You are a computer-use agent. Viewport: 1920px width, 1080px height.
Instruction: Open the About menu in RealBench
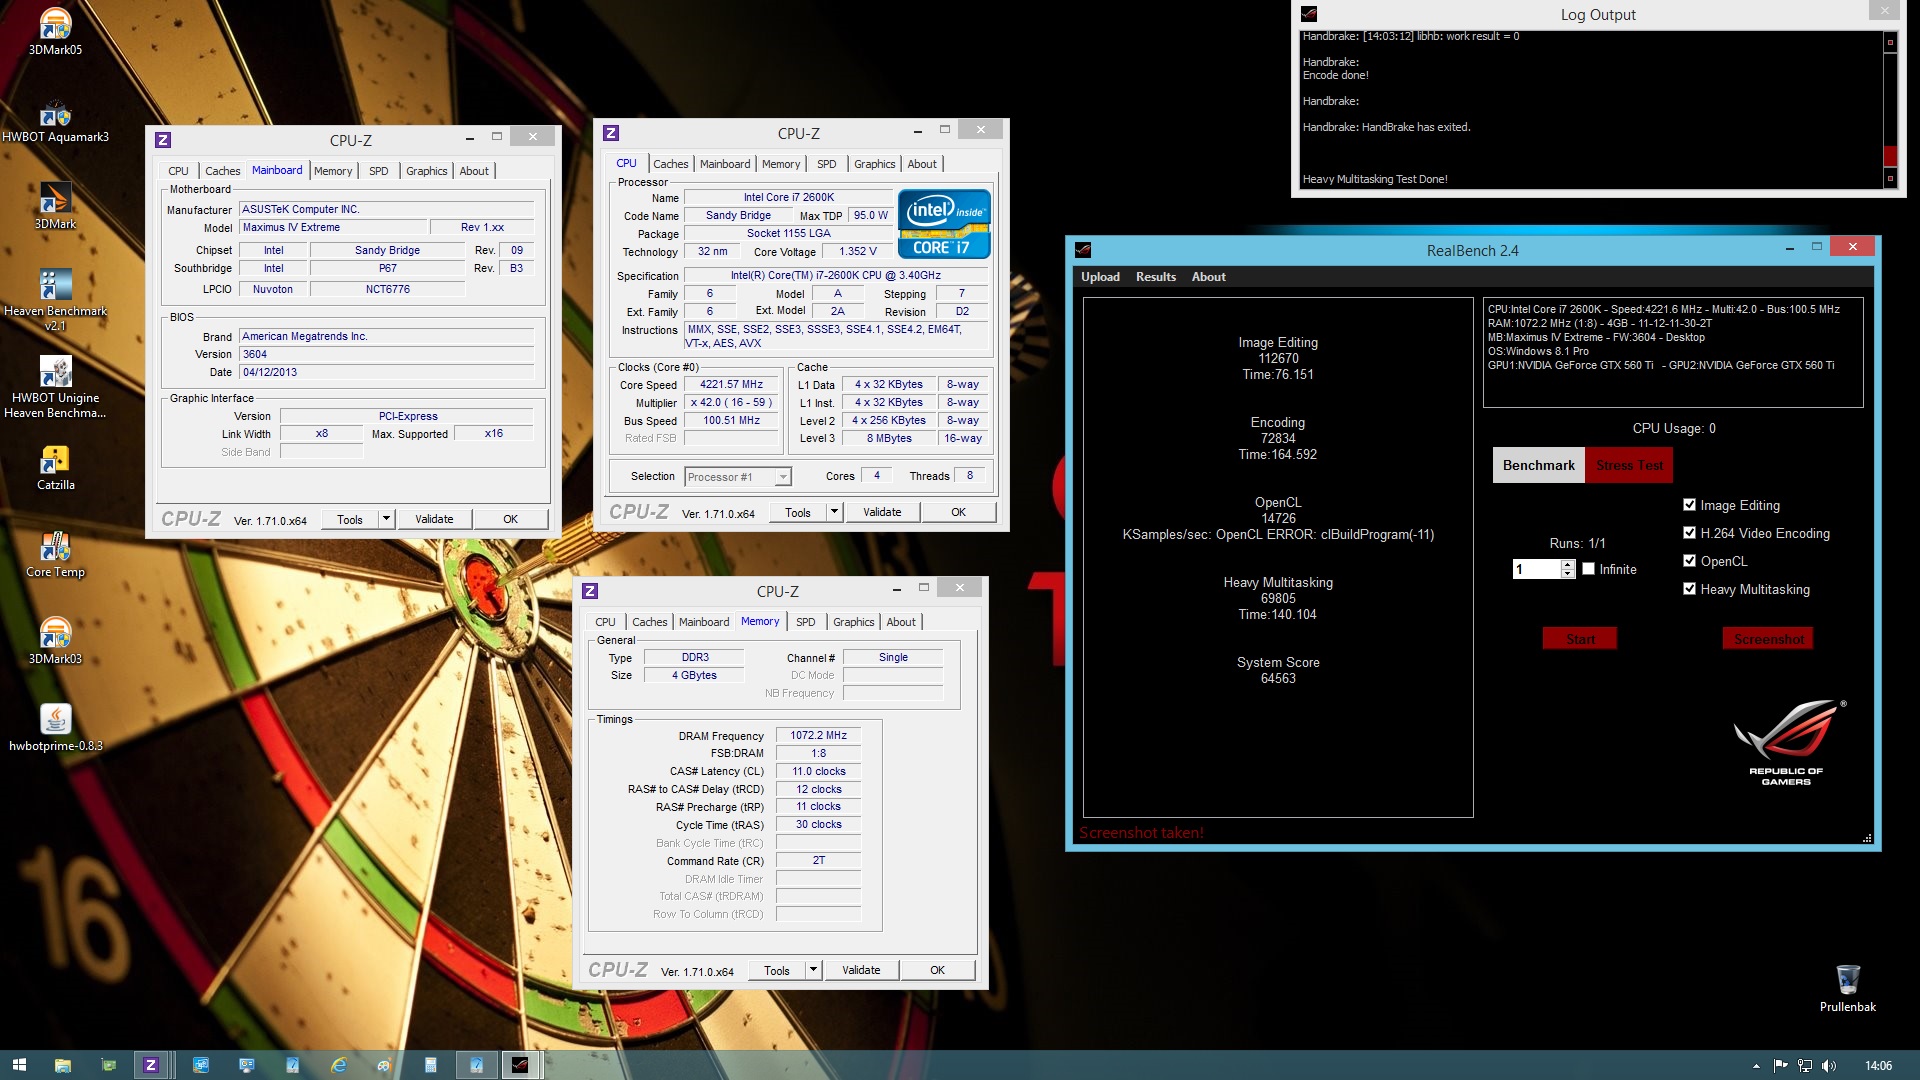click(1208, 277)
